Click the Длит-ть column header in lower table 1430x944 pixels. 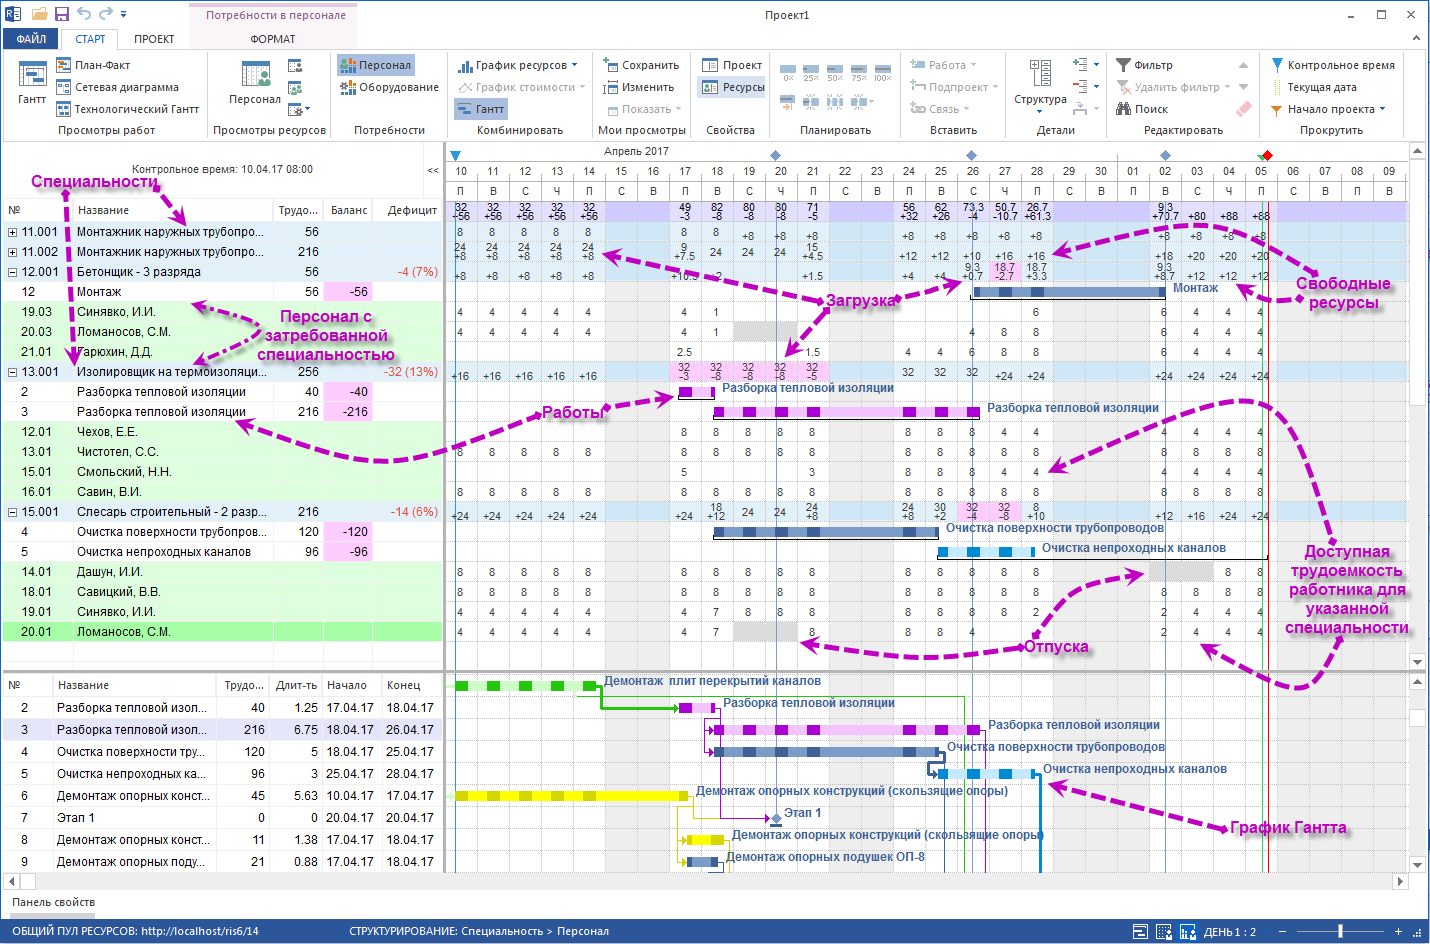296,685
